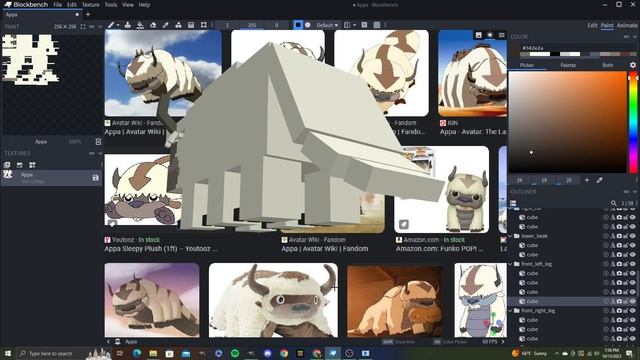Switch to Edit mode
This screenshot has height=360, width=640.
592,25
